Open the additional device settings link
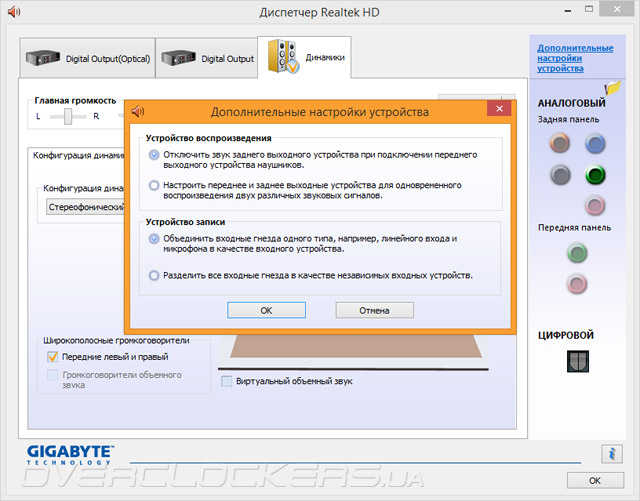Image resolution: width=640 pixels, height=501 pixels. tap(575, 58)
